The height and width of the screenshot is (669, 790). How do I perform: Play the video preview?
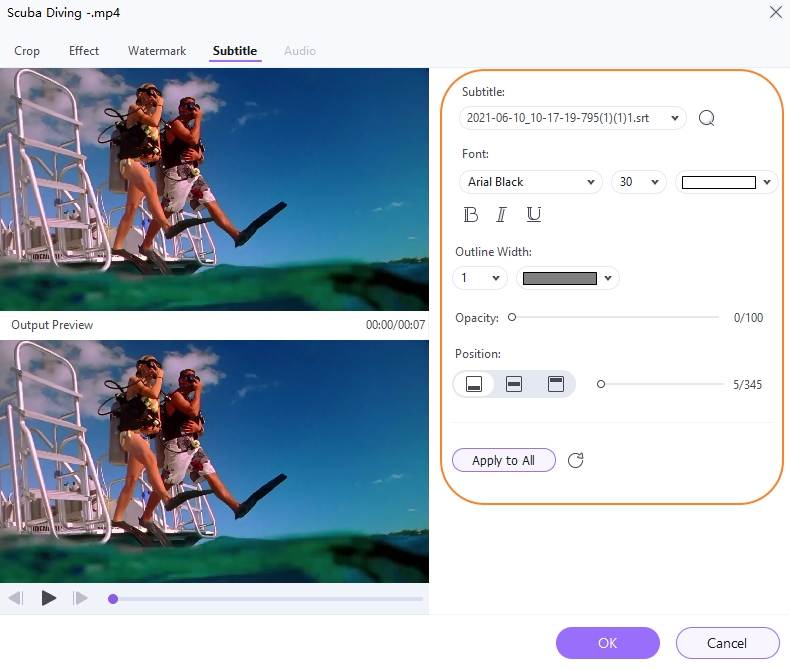pos(48,598)
